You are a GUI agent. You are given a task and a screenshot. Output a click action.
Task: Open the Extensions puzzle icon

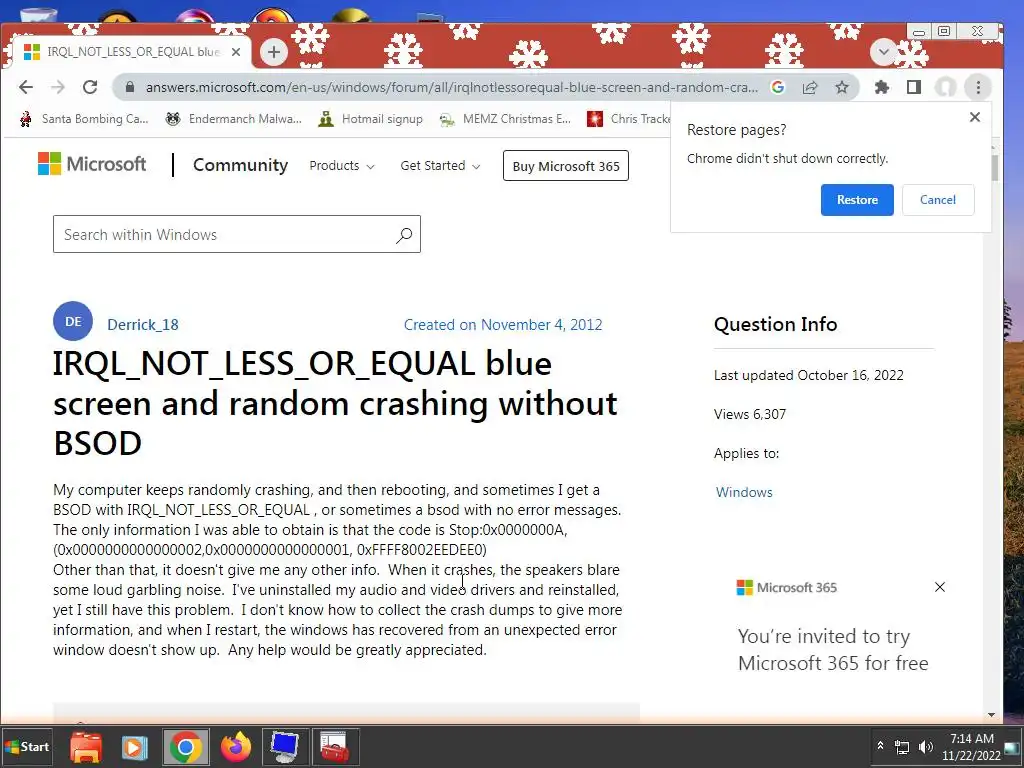click(882, 87)
